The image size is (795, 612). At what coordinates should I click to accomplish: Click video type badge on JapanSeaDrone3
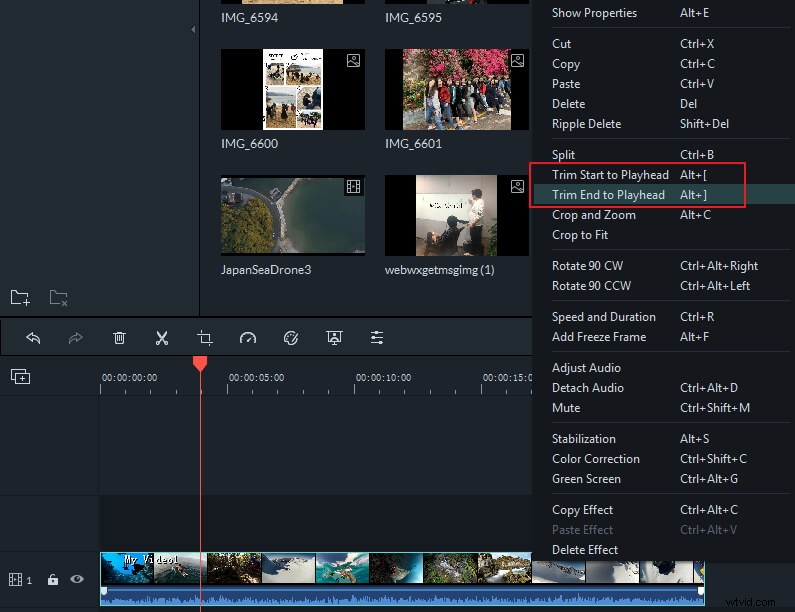click(x=353, y=187)
